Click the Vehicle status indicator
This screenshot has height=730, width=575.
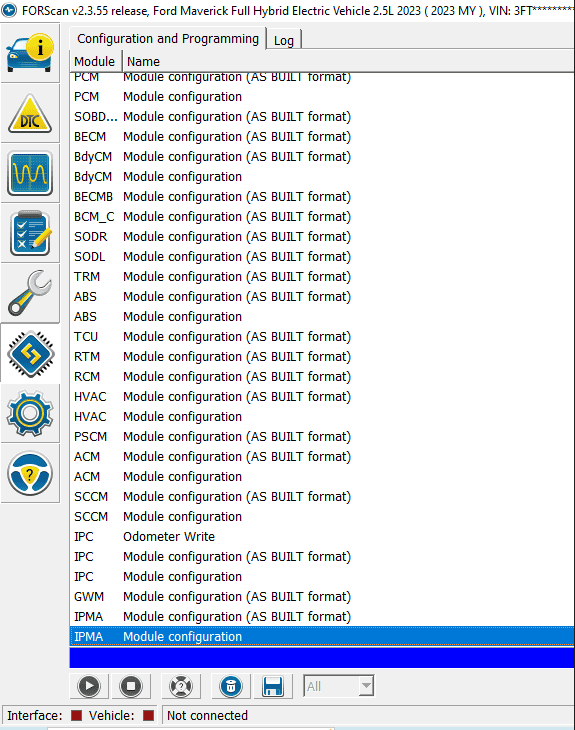tap(149, 716)
